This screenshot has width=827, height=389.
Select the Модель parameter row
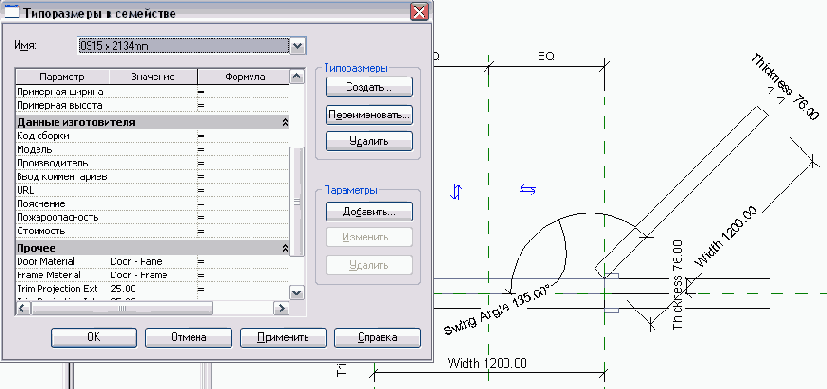152,150
